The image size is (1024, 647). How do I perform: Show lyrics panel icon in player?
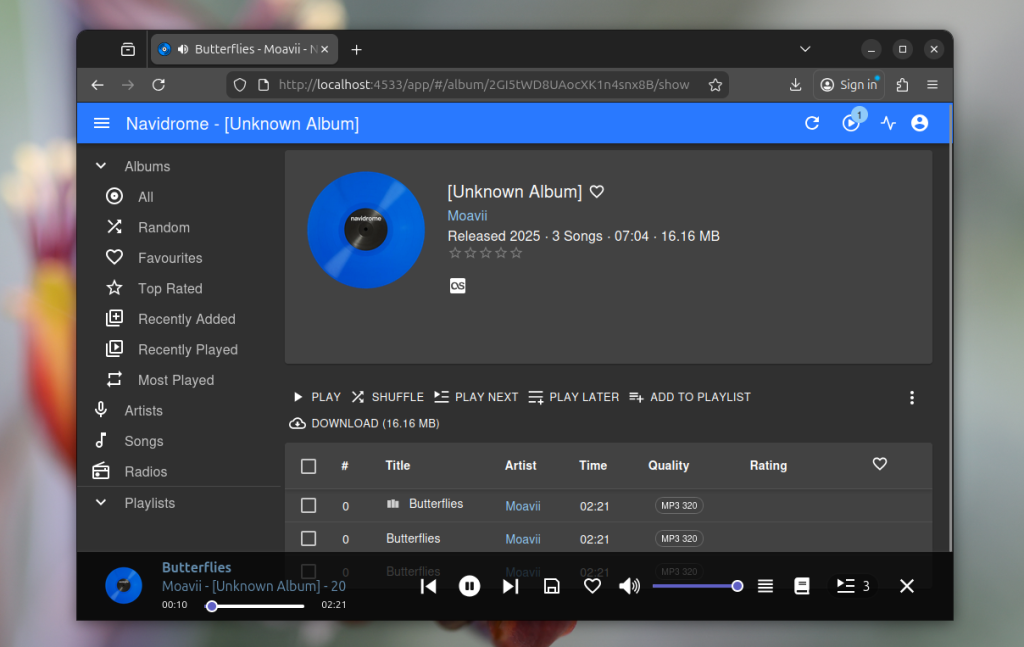[801, 586]
